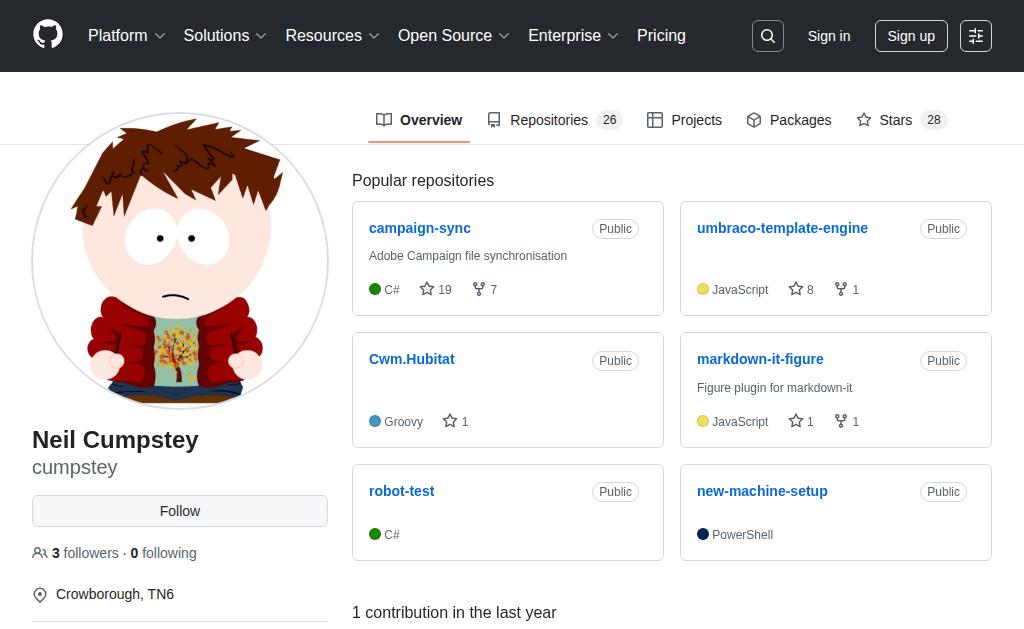
Task: Expand the Solutions menu
Action: pyautogui.click(x=225, y=35)
